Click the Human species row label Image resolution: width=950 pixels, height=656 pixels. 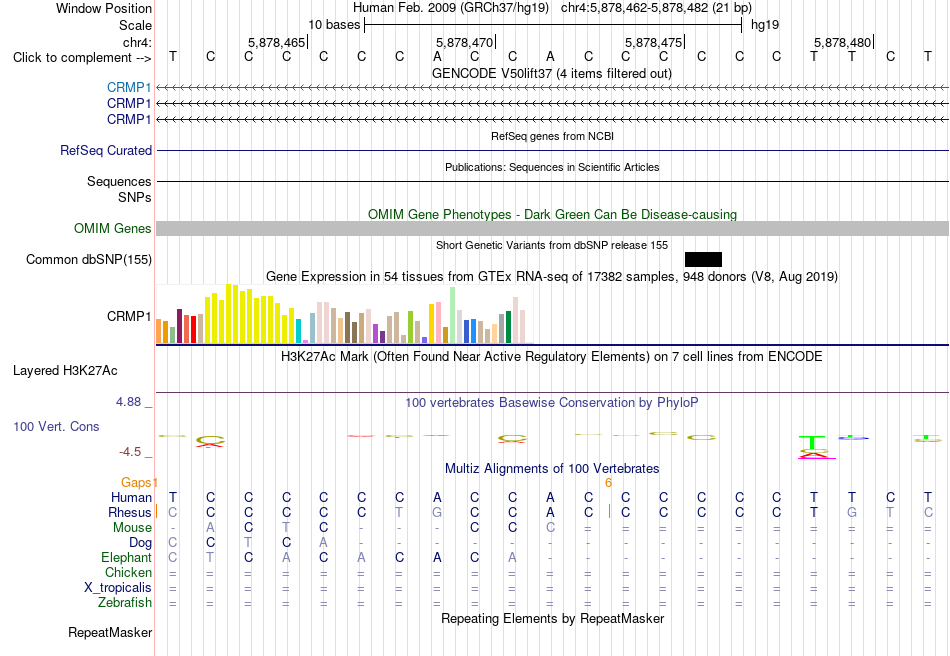click(131, 497)
